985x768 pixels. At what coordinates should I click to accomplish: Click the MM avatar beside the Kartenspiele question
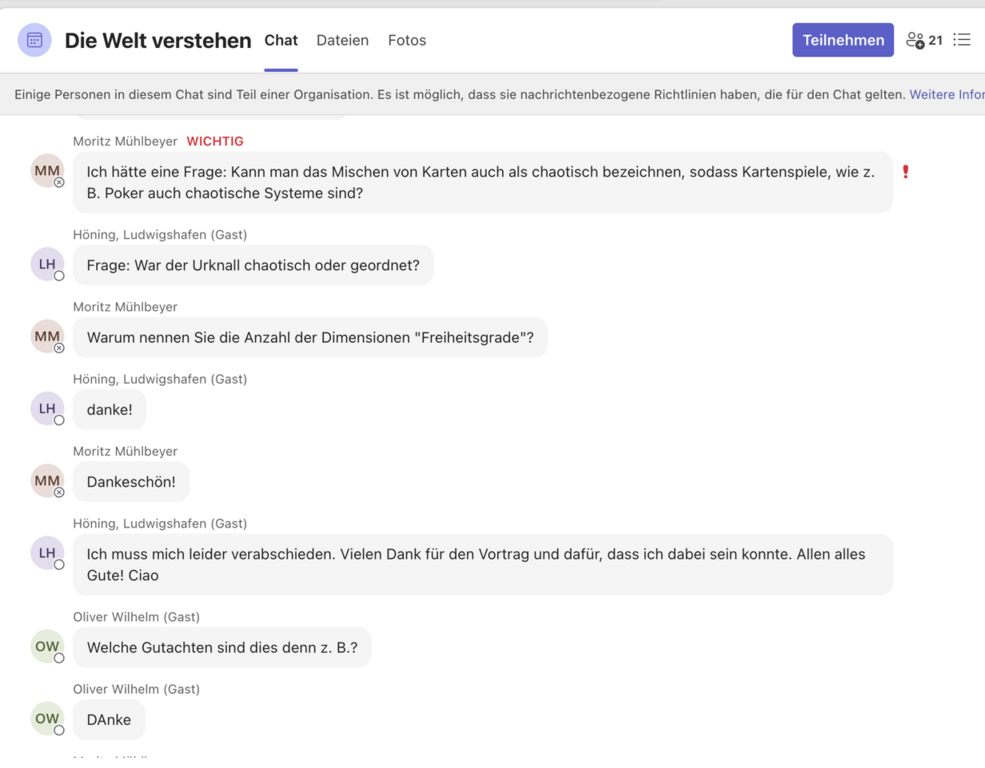point(47,171)
